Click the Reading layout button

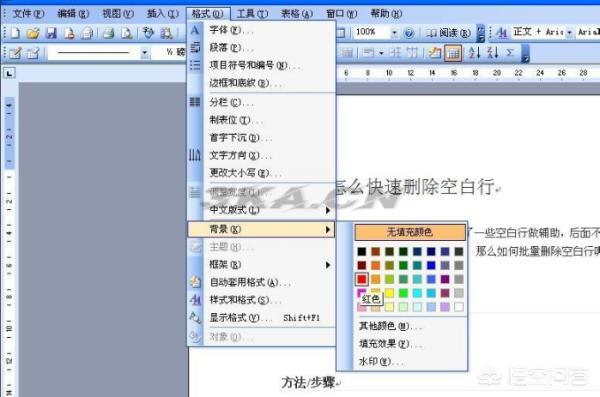pyautogui.click(x=448, y=33)
